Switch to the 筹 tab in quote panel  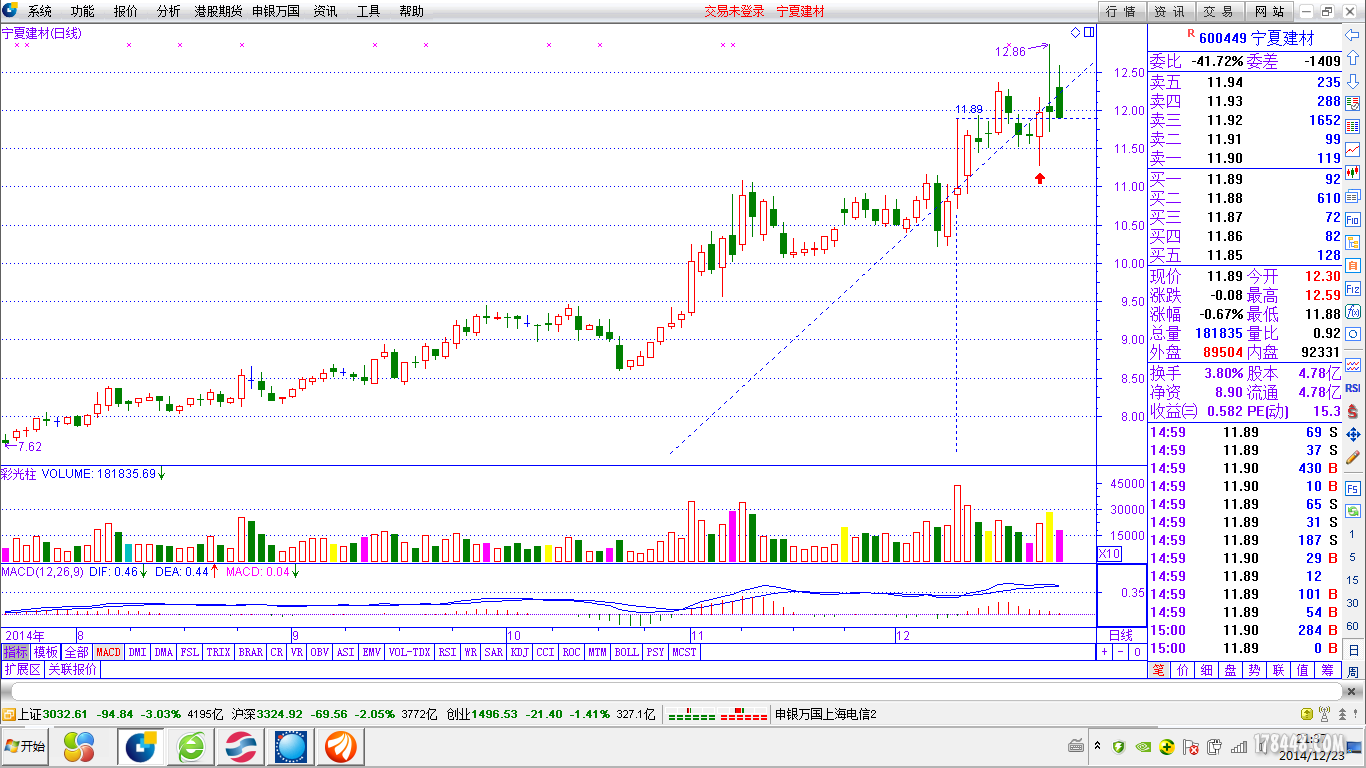tap(1327, 670)
